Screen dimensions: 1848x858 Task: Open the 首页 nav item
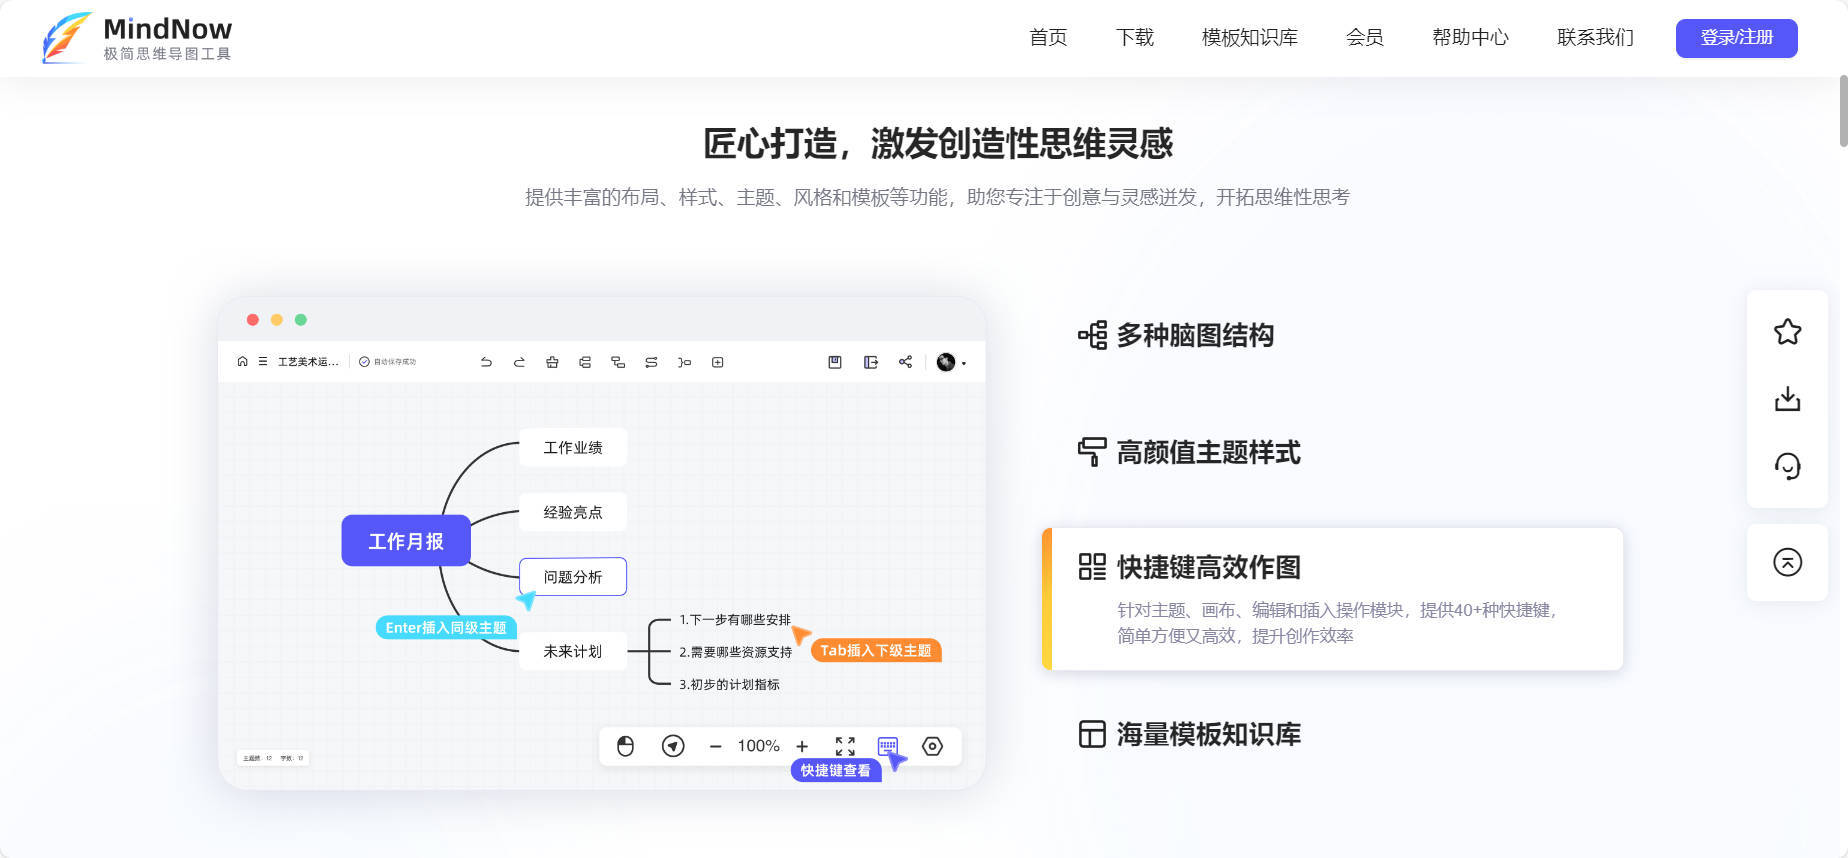tap(1048, 38)
